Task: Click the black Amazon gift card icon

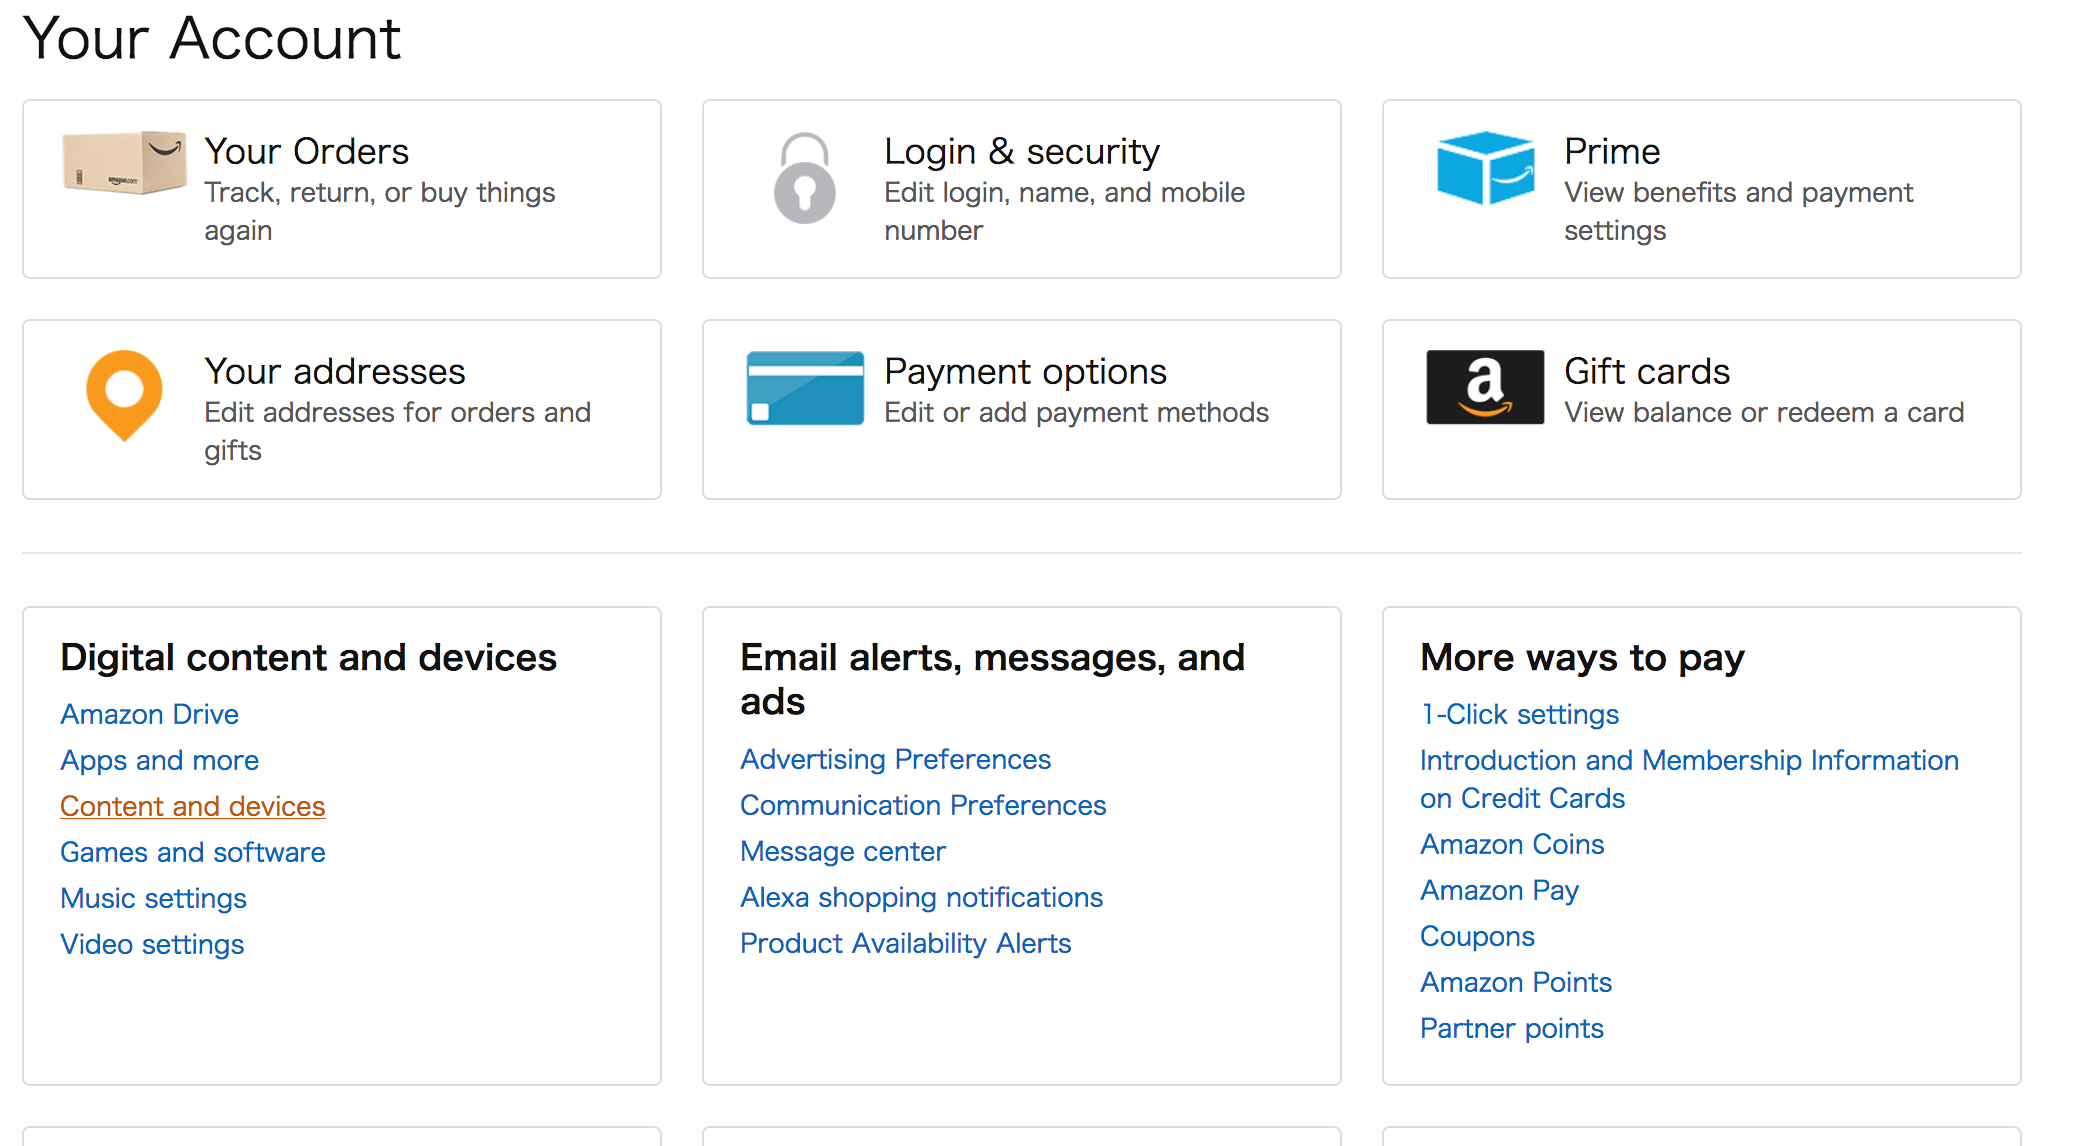Action: coord(1484,387)
